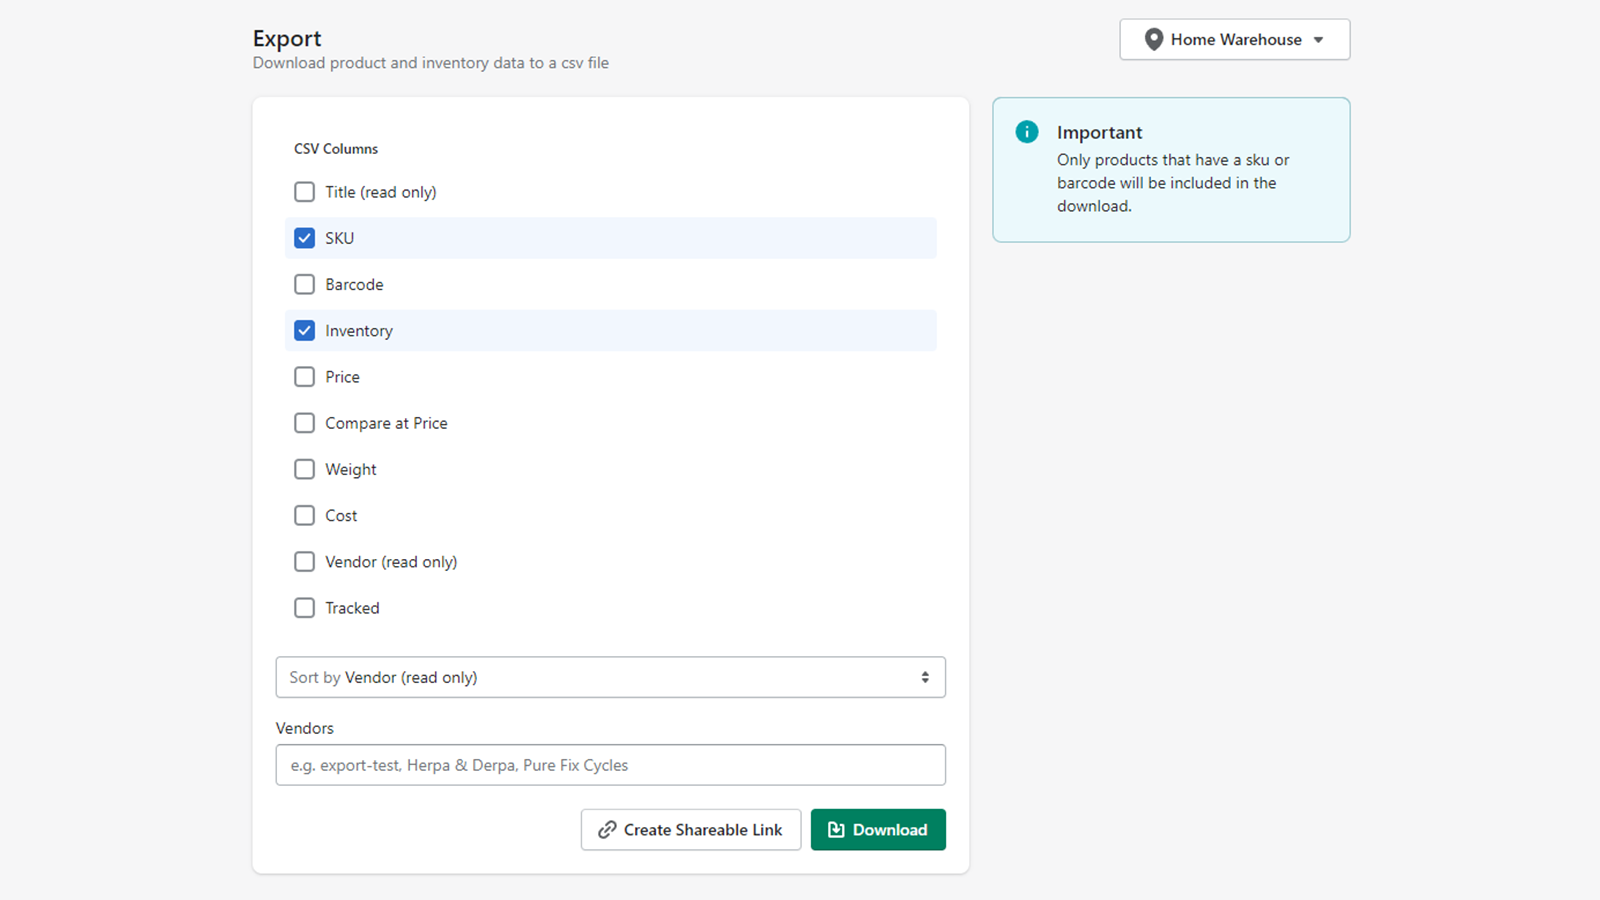Click the download icon on the Download button
This screenshot has height=900, width=1600.
coord(835,829)
